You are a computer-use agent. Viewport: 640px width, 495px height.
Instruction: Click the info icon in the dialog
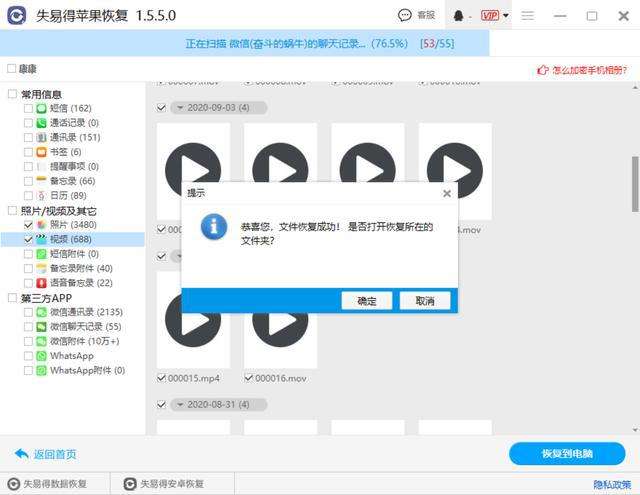pyautogui.click(x=214, y=226)
